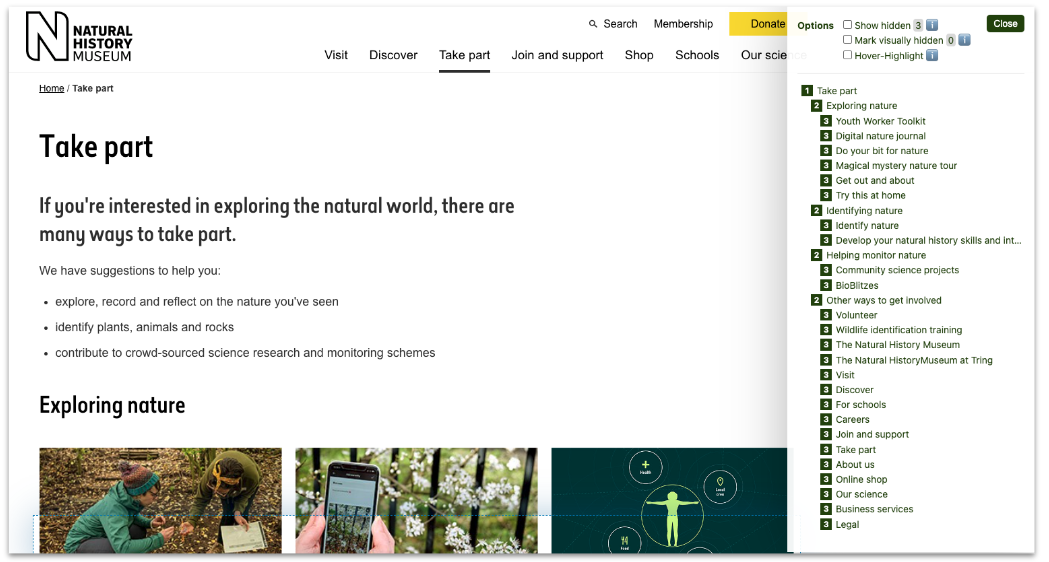Open the Search link in header

(620, 24)
